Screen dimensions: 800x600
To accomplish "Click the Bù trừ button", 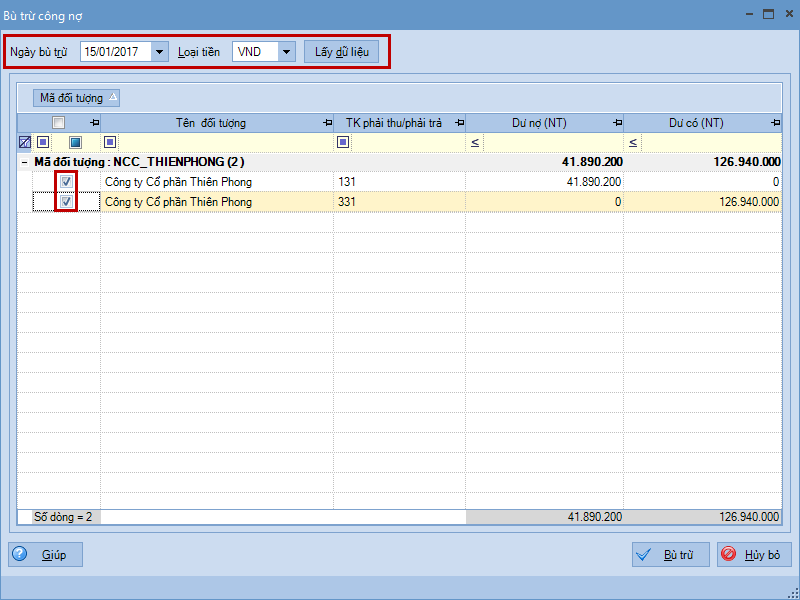I will click(x=671, y=555).
